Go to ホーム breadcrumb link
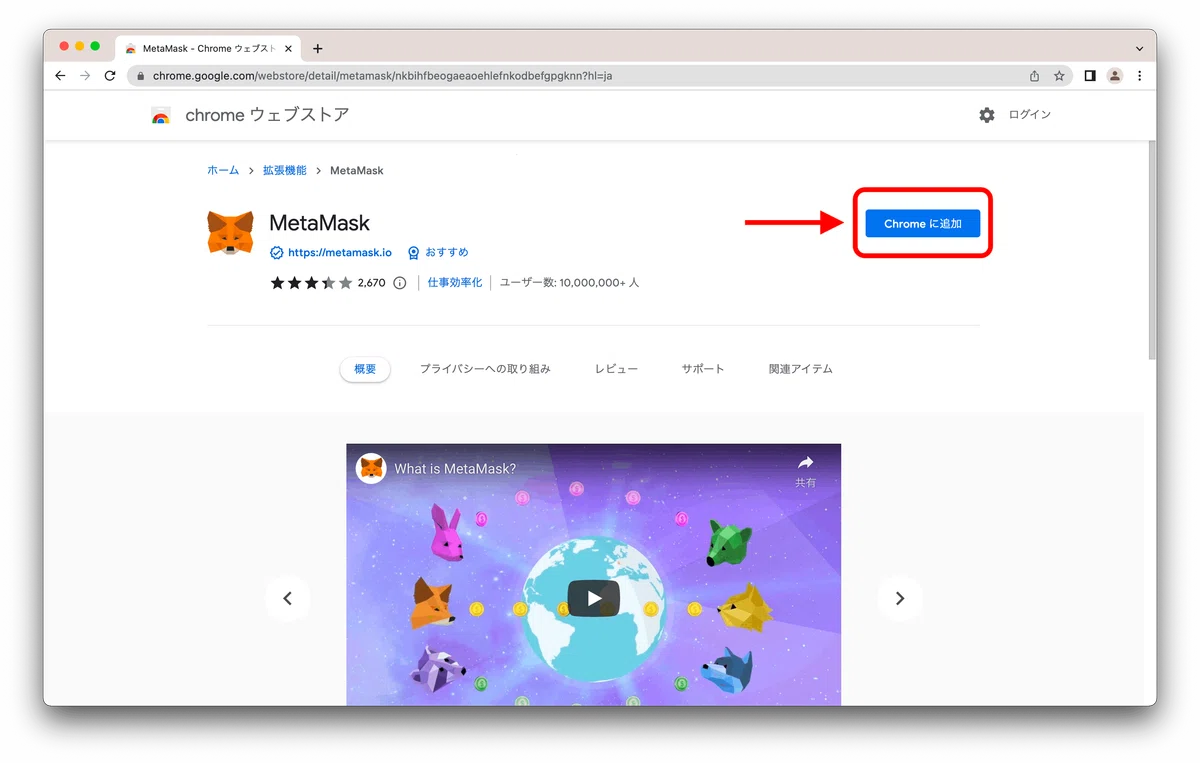 coord(223,171)
